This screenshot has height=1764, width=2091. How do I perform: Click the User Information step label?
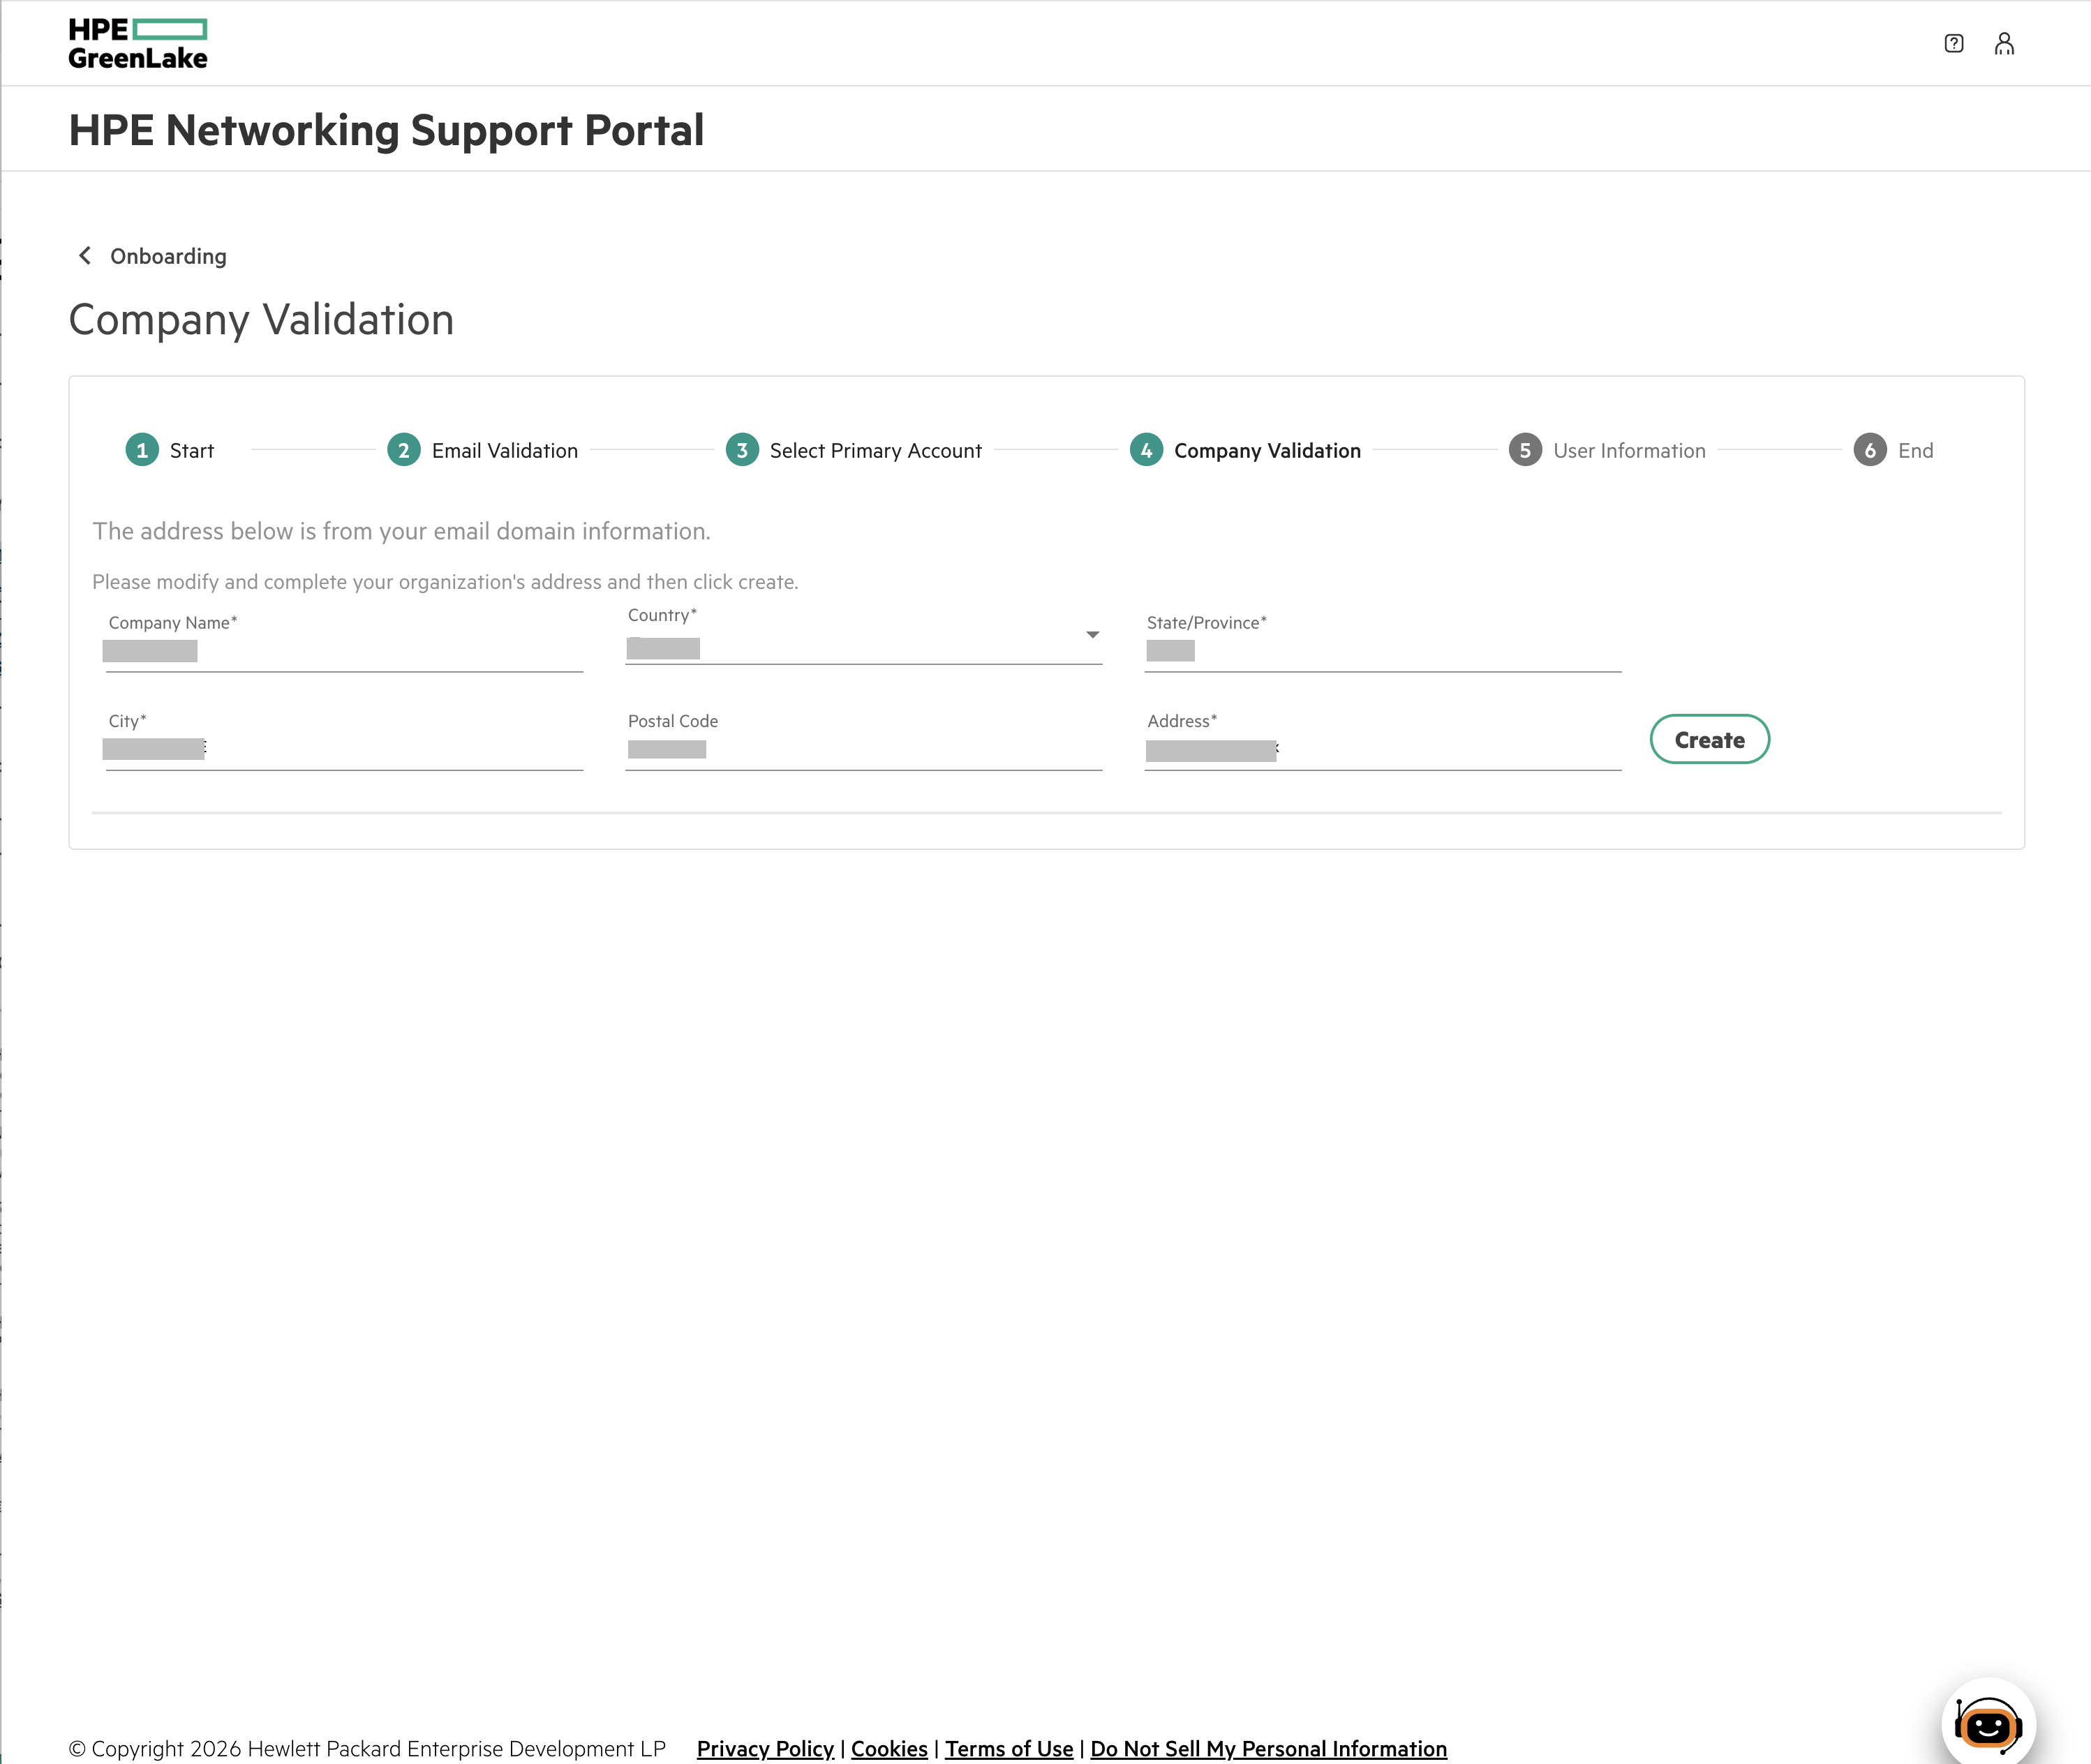pyautogui.click(x=1629, y=451)
